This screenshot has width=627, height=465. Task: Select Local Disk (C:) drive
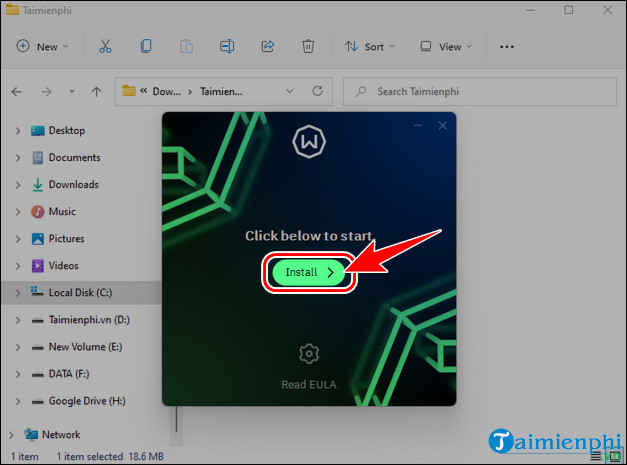(81, 293)
